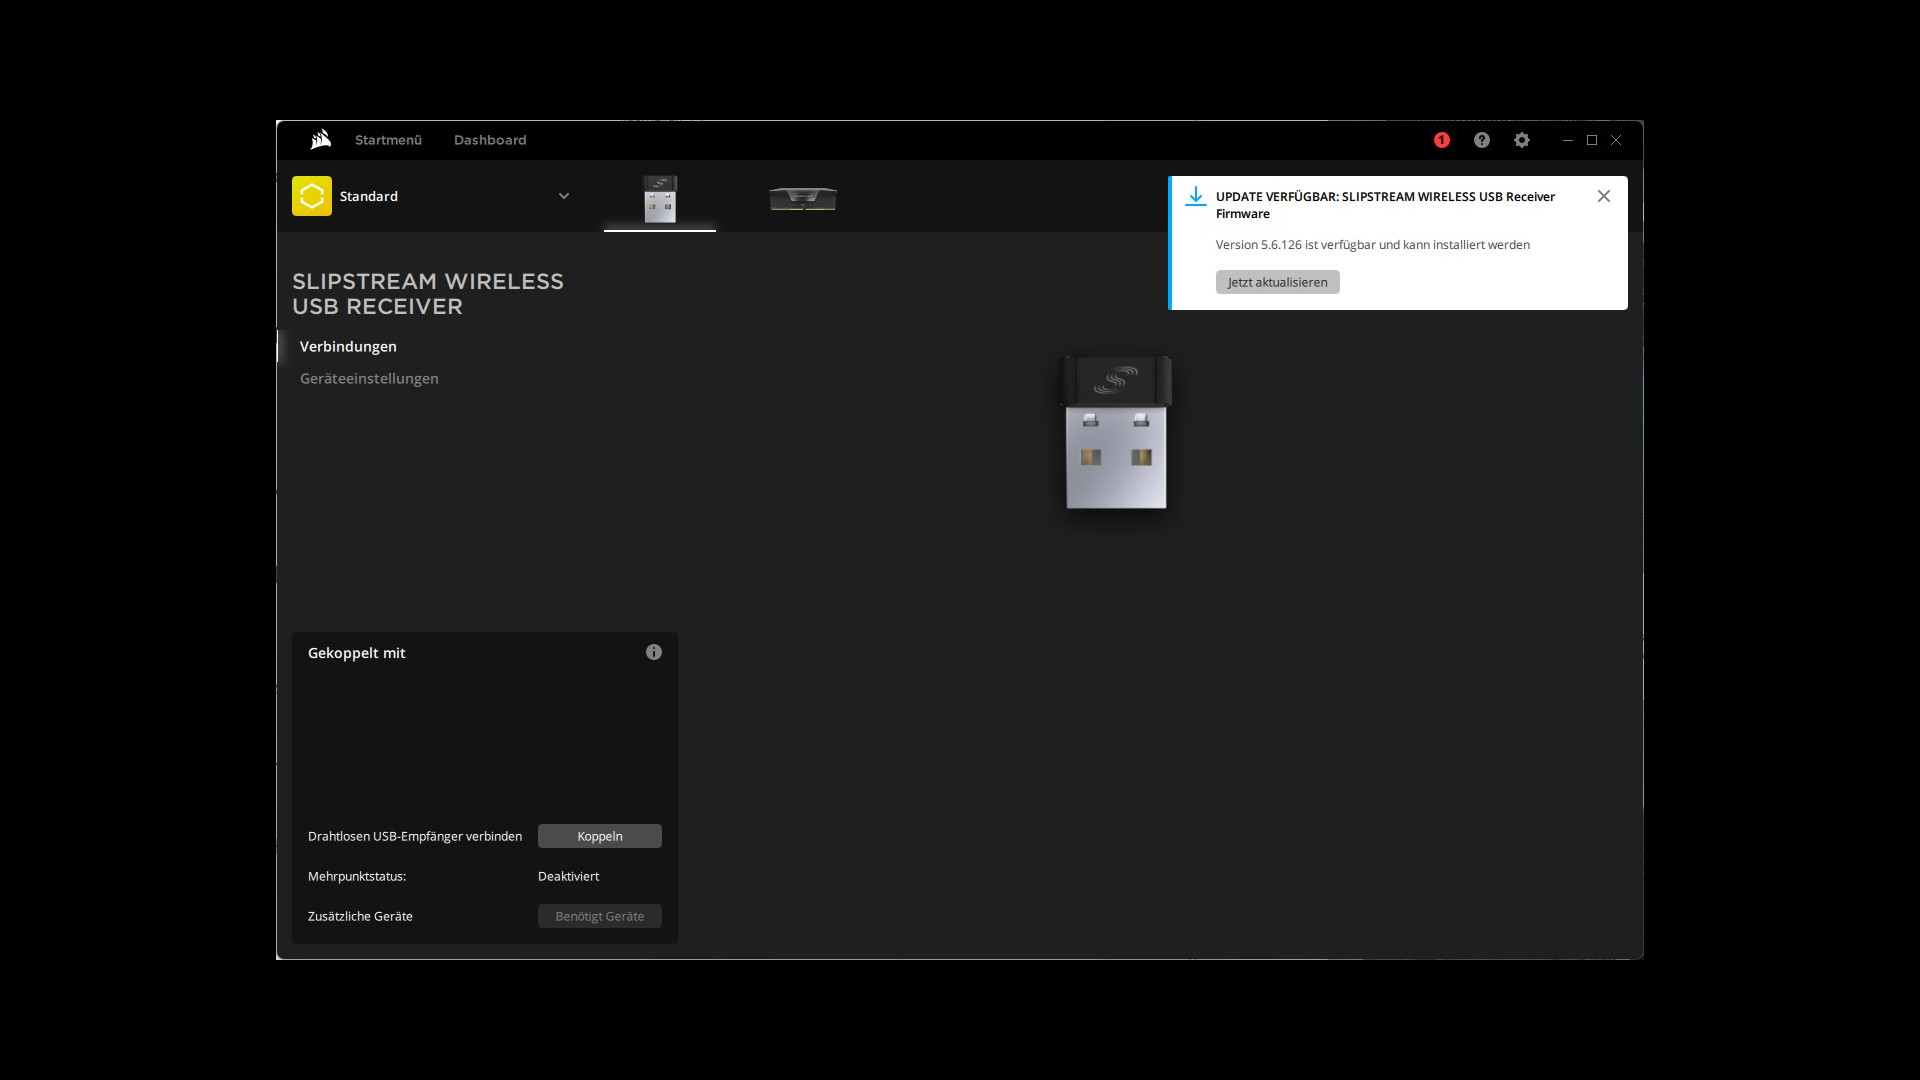Click the yellow Standard profile hexagon icon

click(x=312, y=196)
